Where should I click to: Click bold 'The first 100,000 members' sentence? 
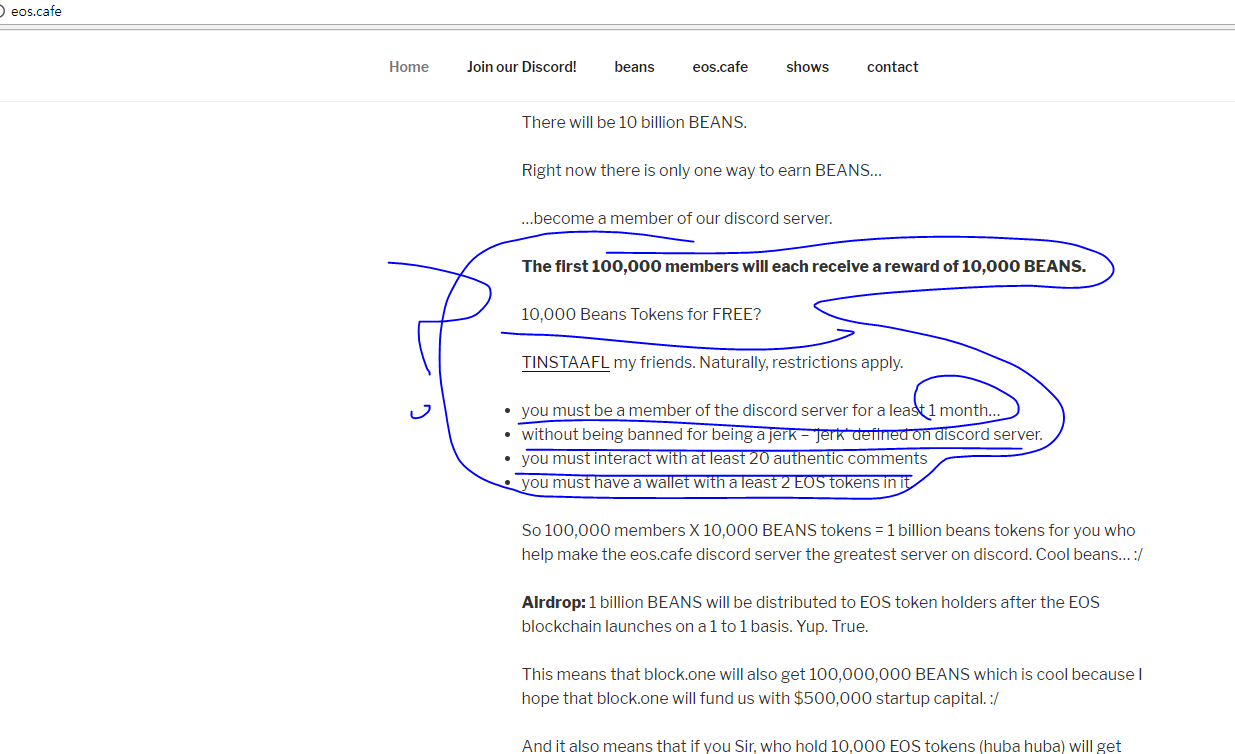coord(803,266)
